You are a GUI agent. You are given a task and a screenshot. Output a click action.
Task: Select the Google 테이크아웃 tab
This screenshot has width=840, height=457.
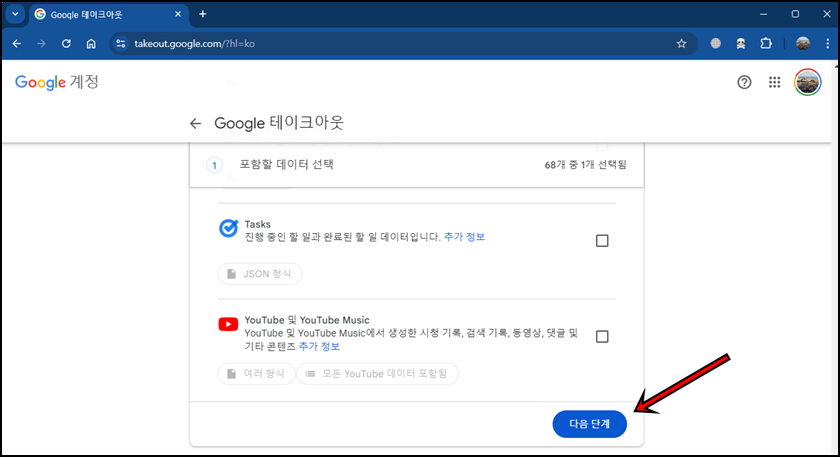click(108, 14)
